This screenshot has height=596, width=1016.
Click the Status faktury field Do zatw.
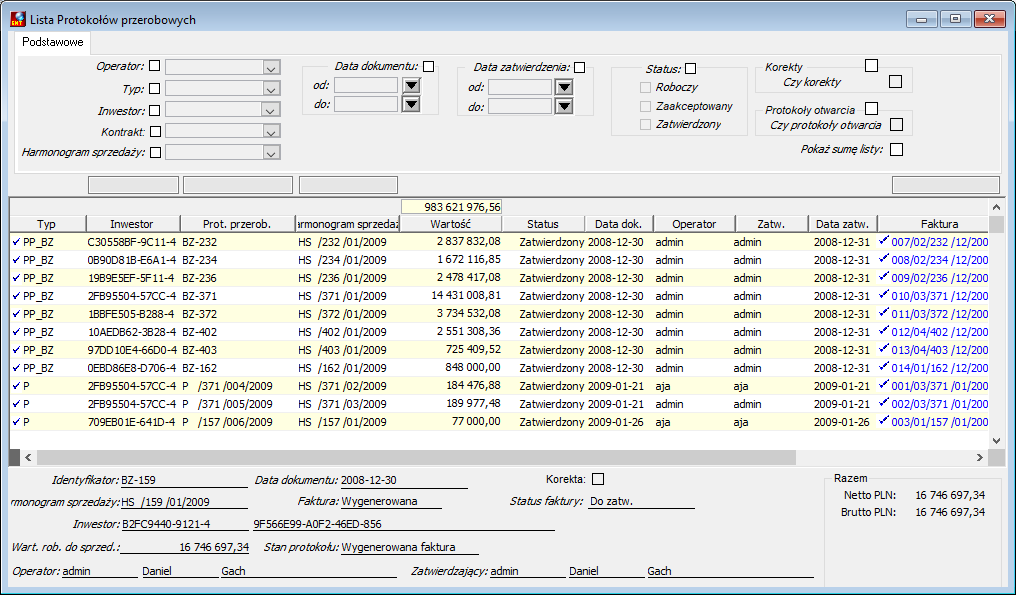[x=641, y=501]
